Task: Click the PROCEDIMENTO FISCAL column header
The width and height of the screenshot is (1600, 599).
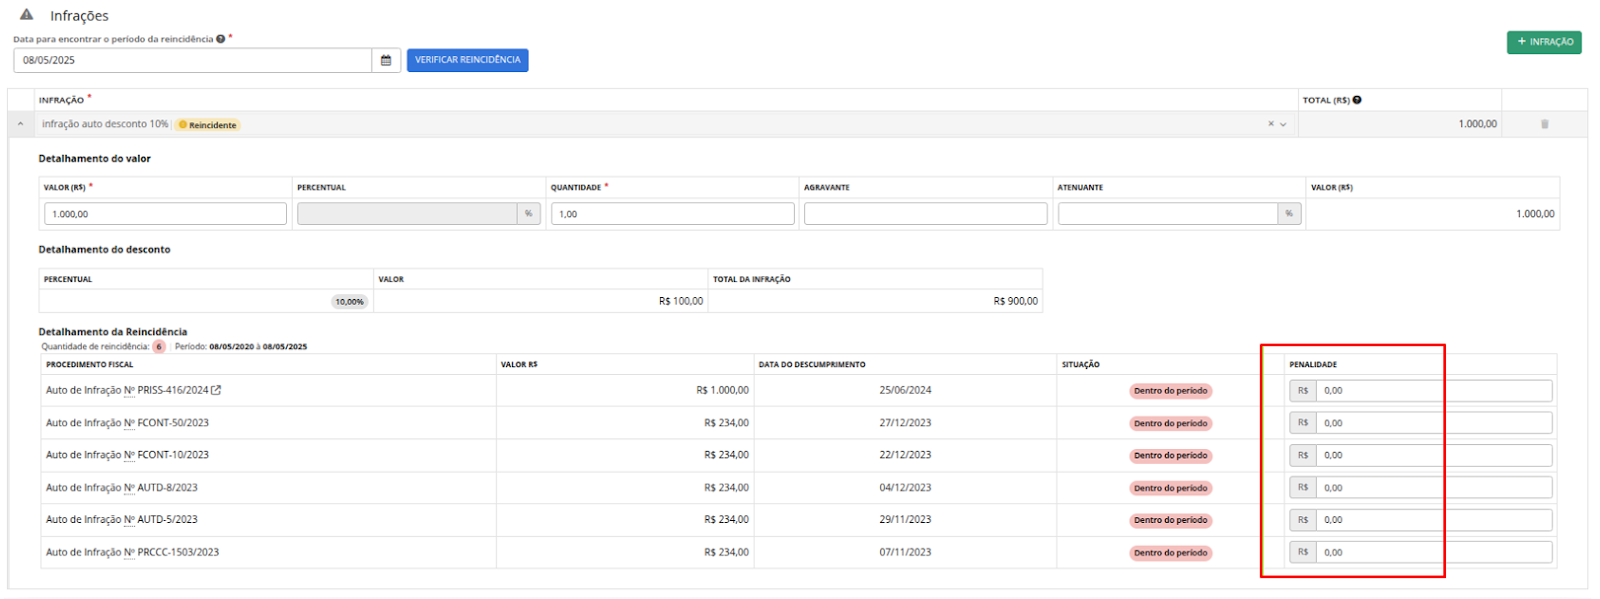Action: tap(89, 365)
